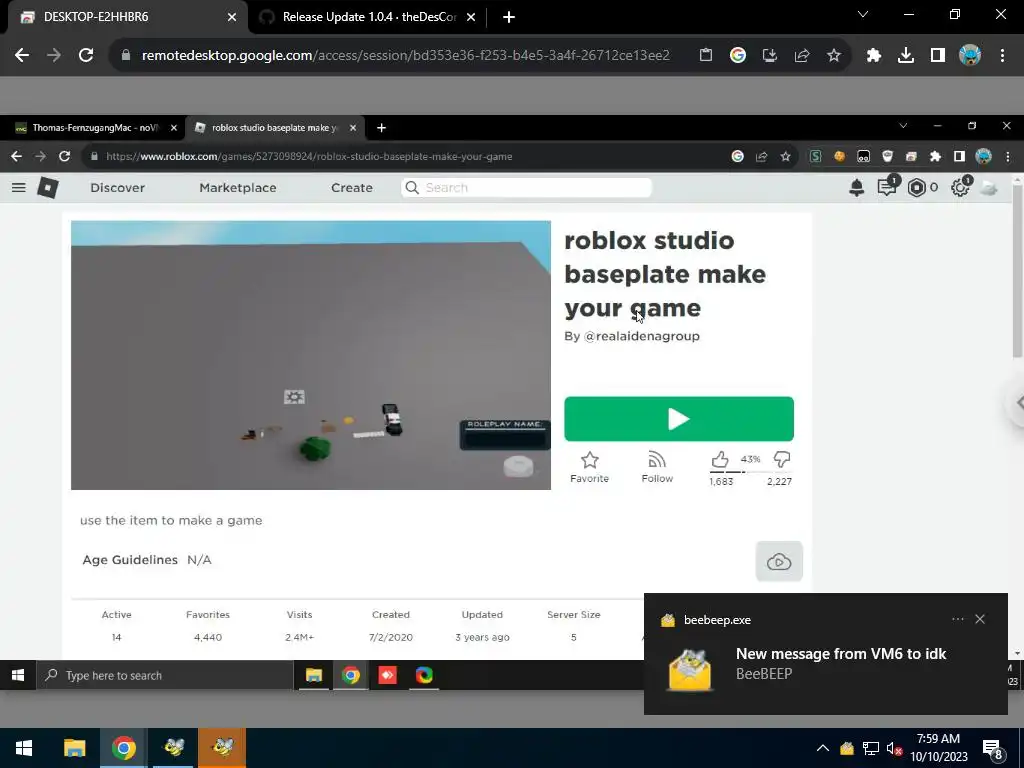Go back in the remote browser
1024x768 pixels.
[x=16, y=156]
